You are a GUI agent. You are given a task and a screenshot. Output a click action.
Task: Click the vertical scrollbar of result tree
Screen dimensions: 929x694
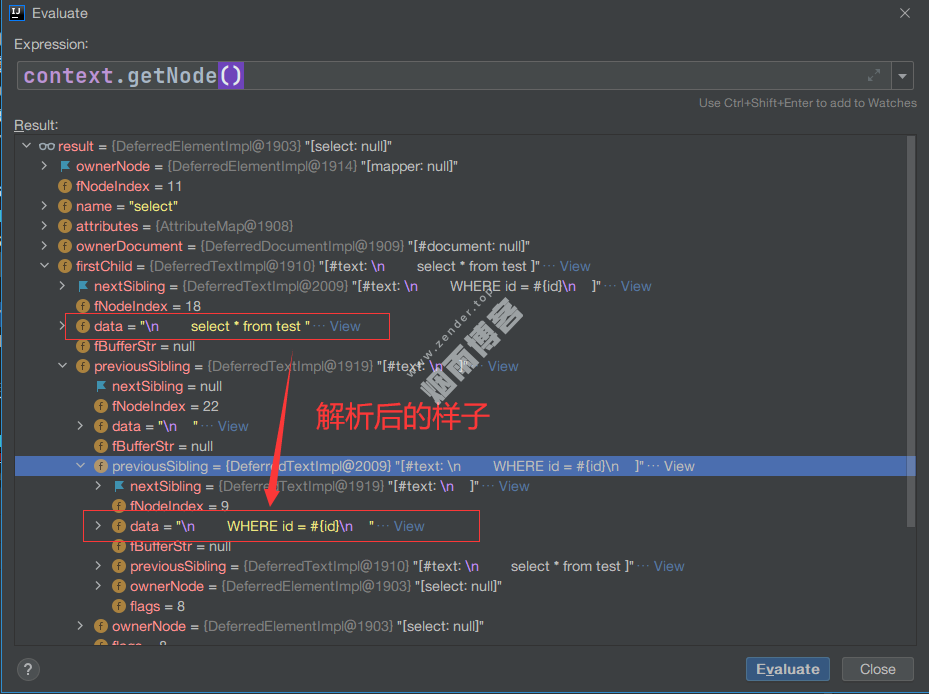910,330
